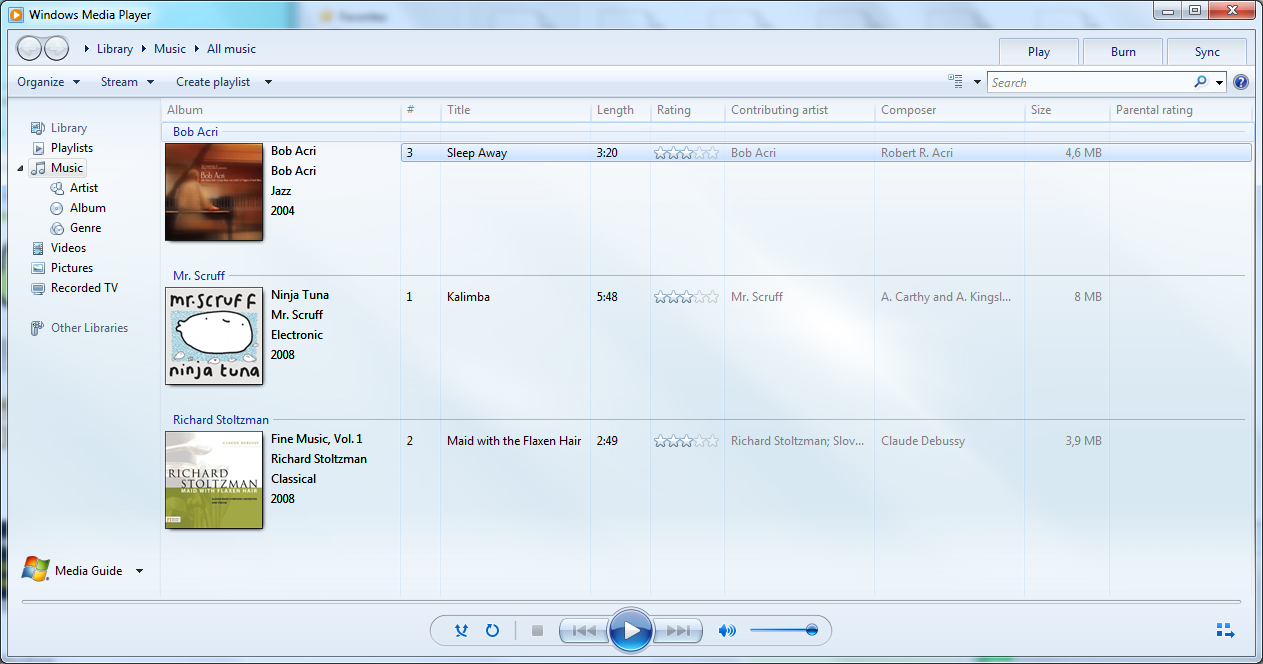The width and height of the screenshot is (1263, 664).
Task: Click the Previous track button
Action: (585, 631)
